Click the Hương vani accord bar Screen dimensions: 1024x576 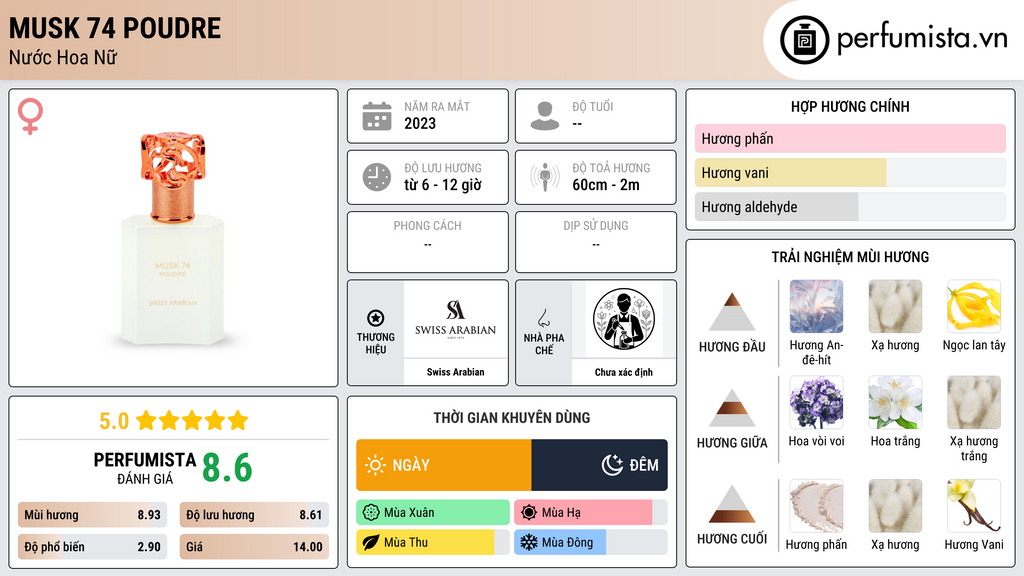[x=850, y=173]
